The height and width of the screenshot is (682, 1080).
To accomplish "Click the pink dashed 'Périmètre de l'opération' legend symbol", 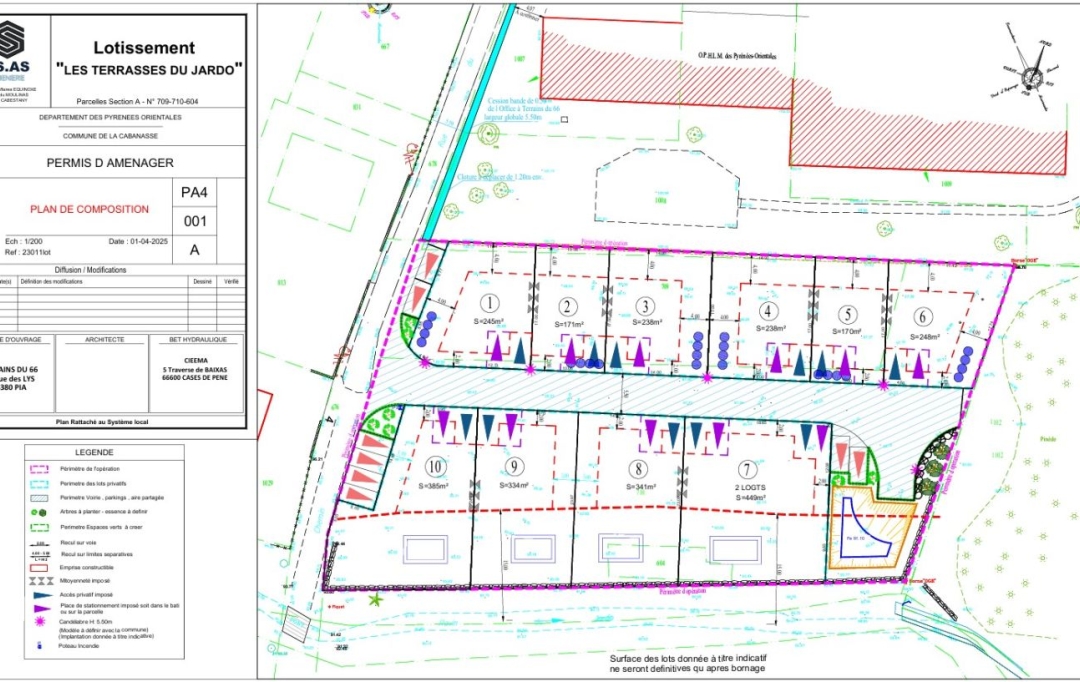I will tap(39, 469).
